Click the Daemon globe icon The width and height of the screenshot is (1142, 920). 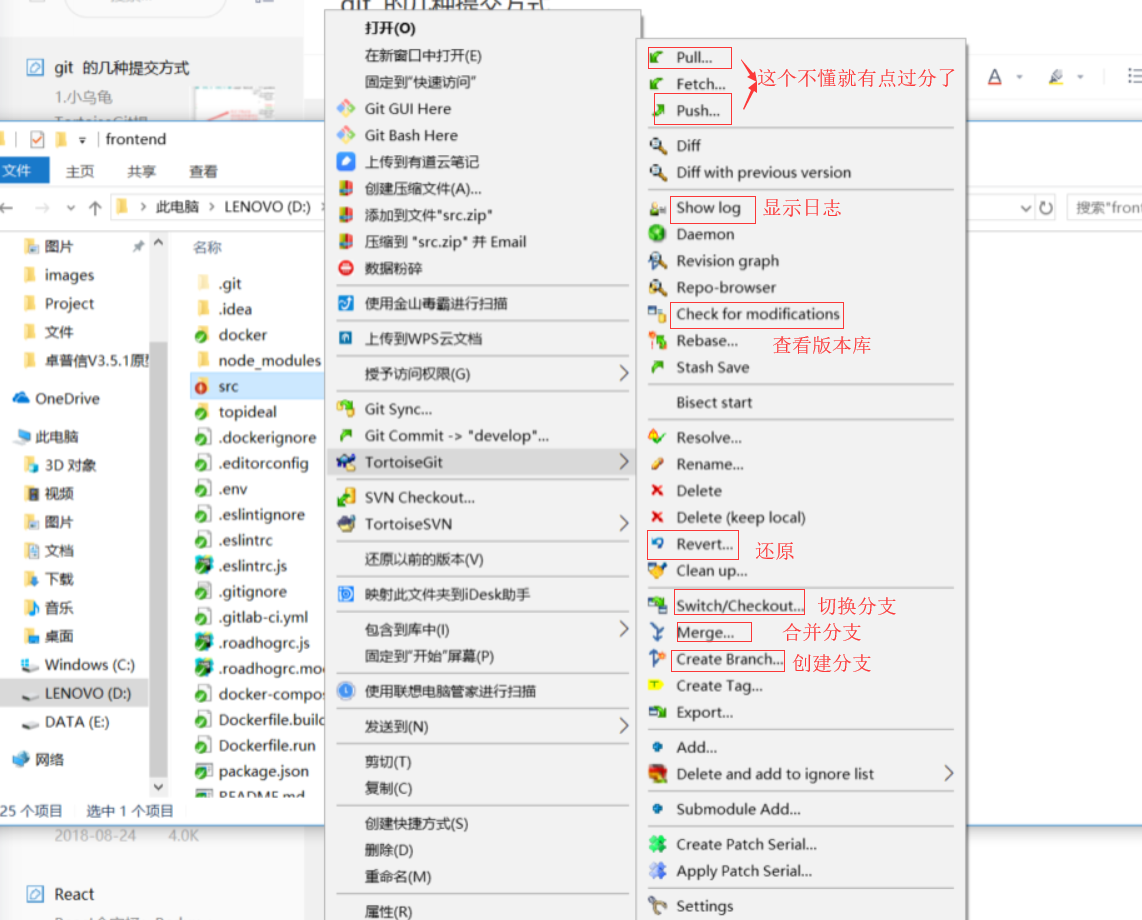(x=657, y=234)
